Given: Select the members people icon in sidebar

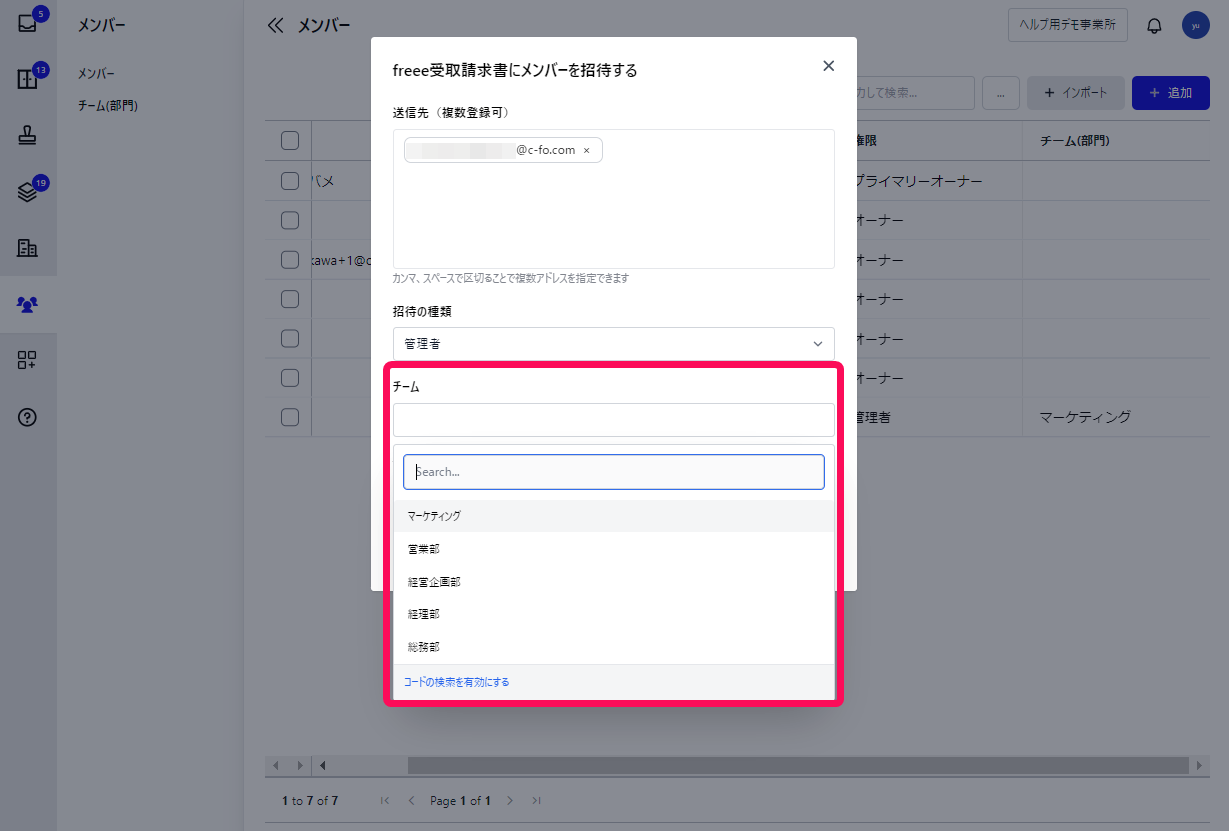Looking at the screenshot, I should tap(28, 304).
